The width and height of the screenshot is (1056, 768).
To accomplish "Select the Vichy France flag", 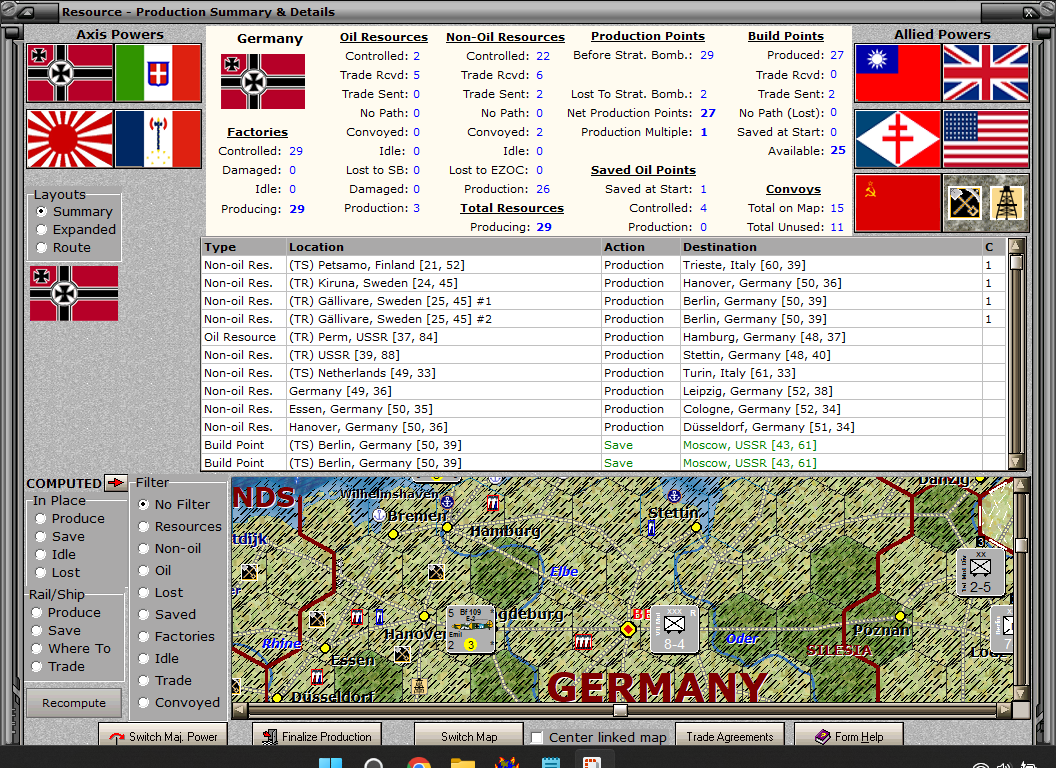I will (158, 139).
